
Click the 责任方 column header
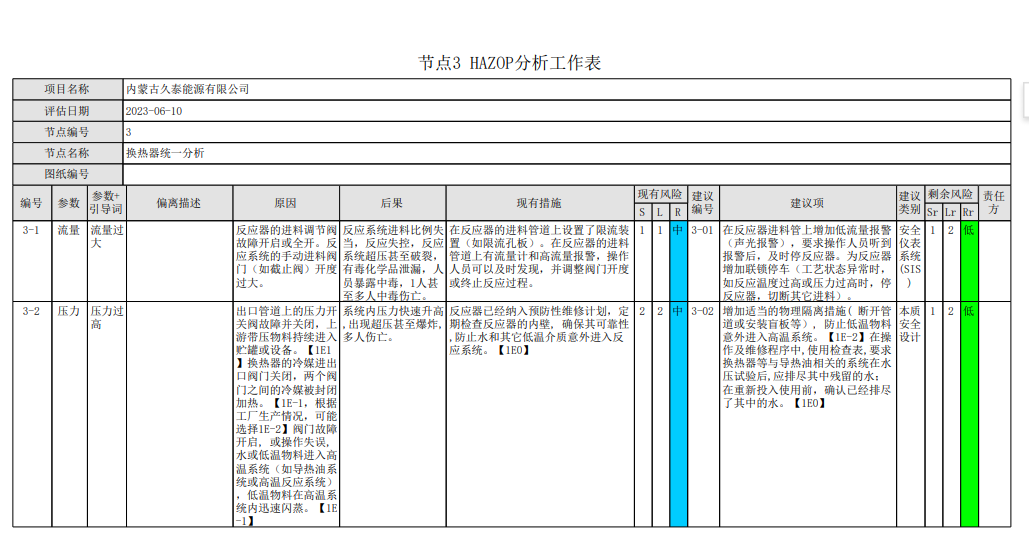(x=994, y=203)
